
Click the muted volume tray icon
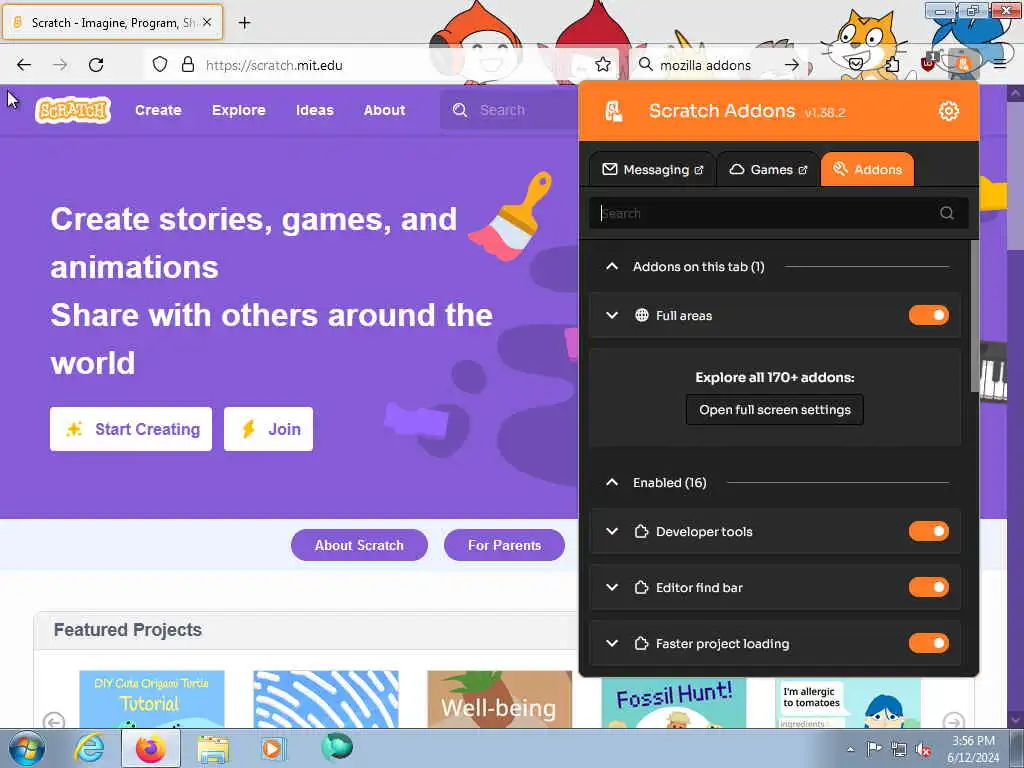[923, 749]
